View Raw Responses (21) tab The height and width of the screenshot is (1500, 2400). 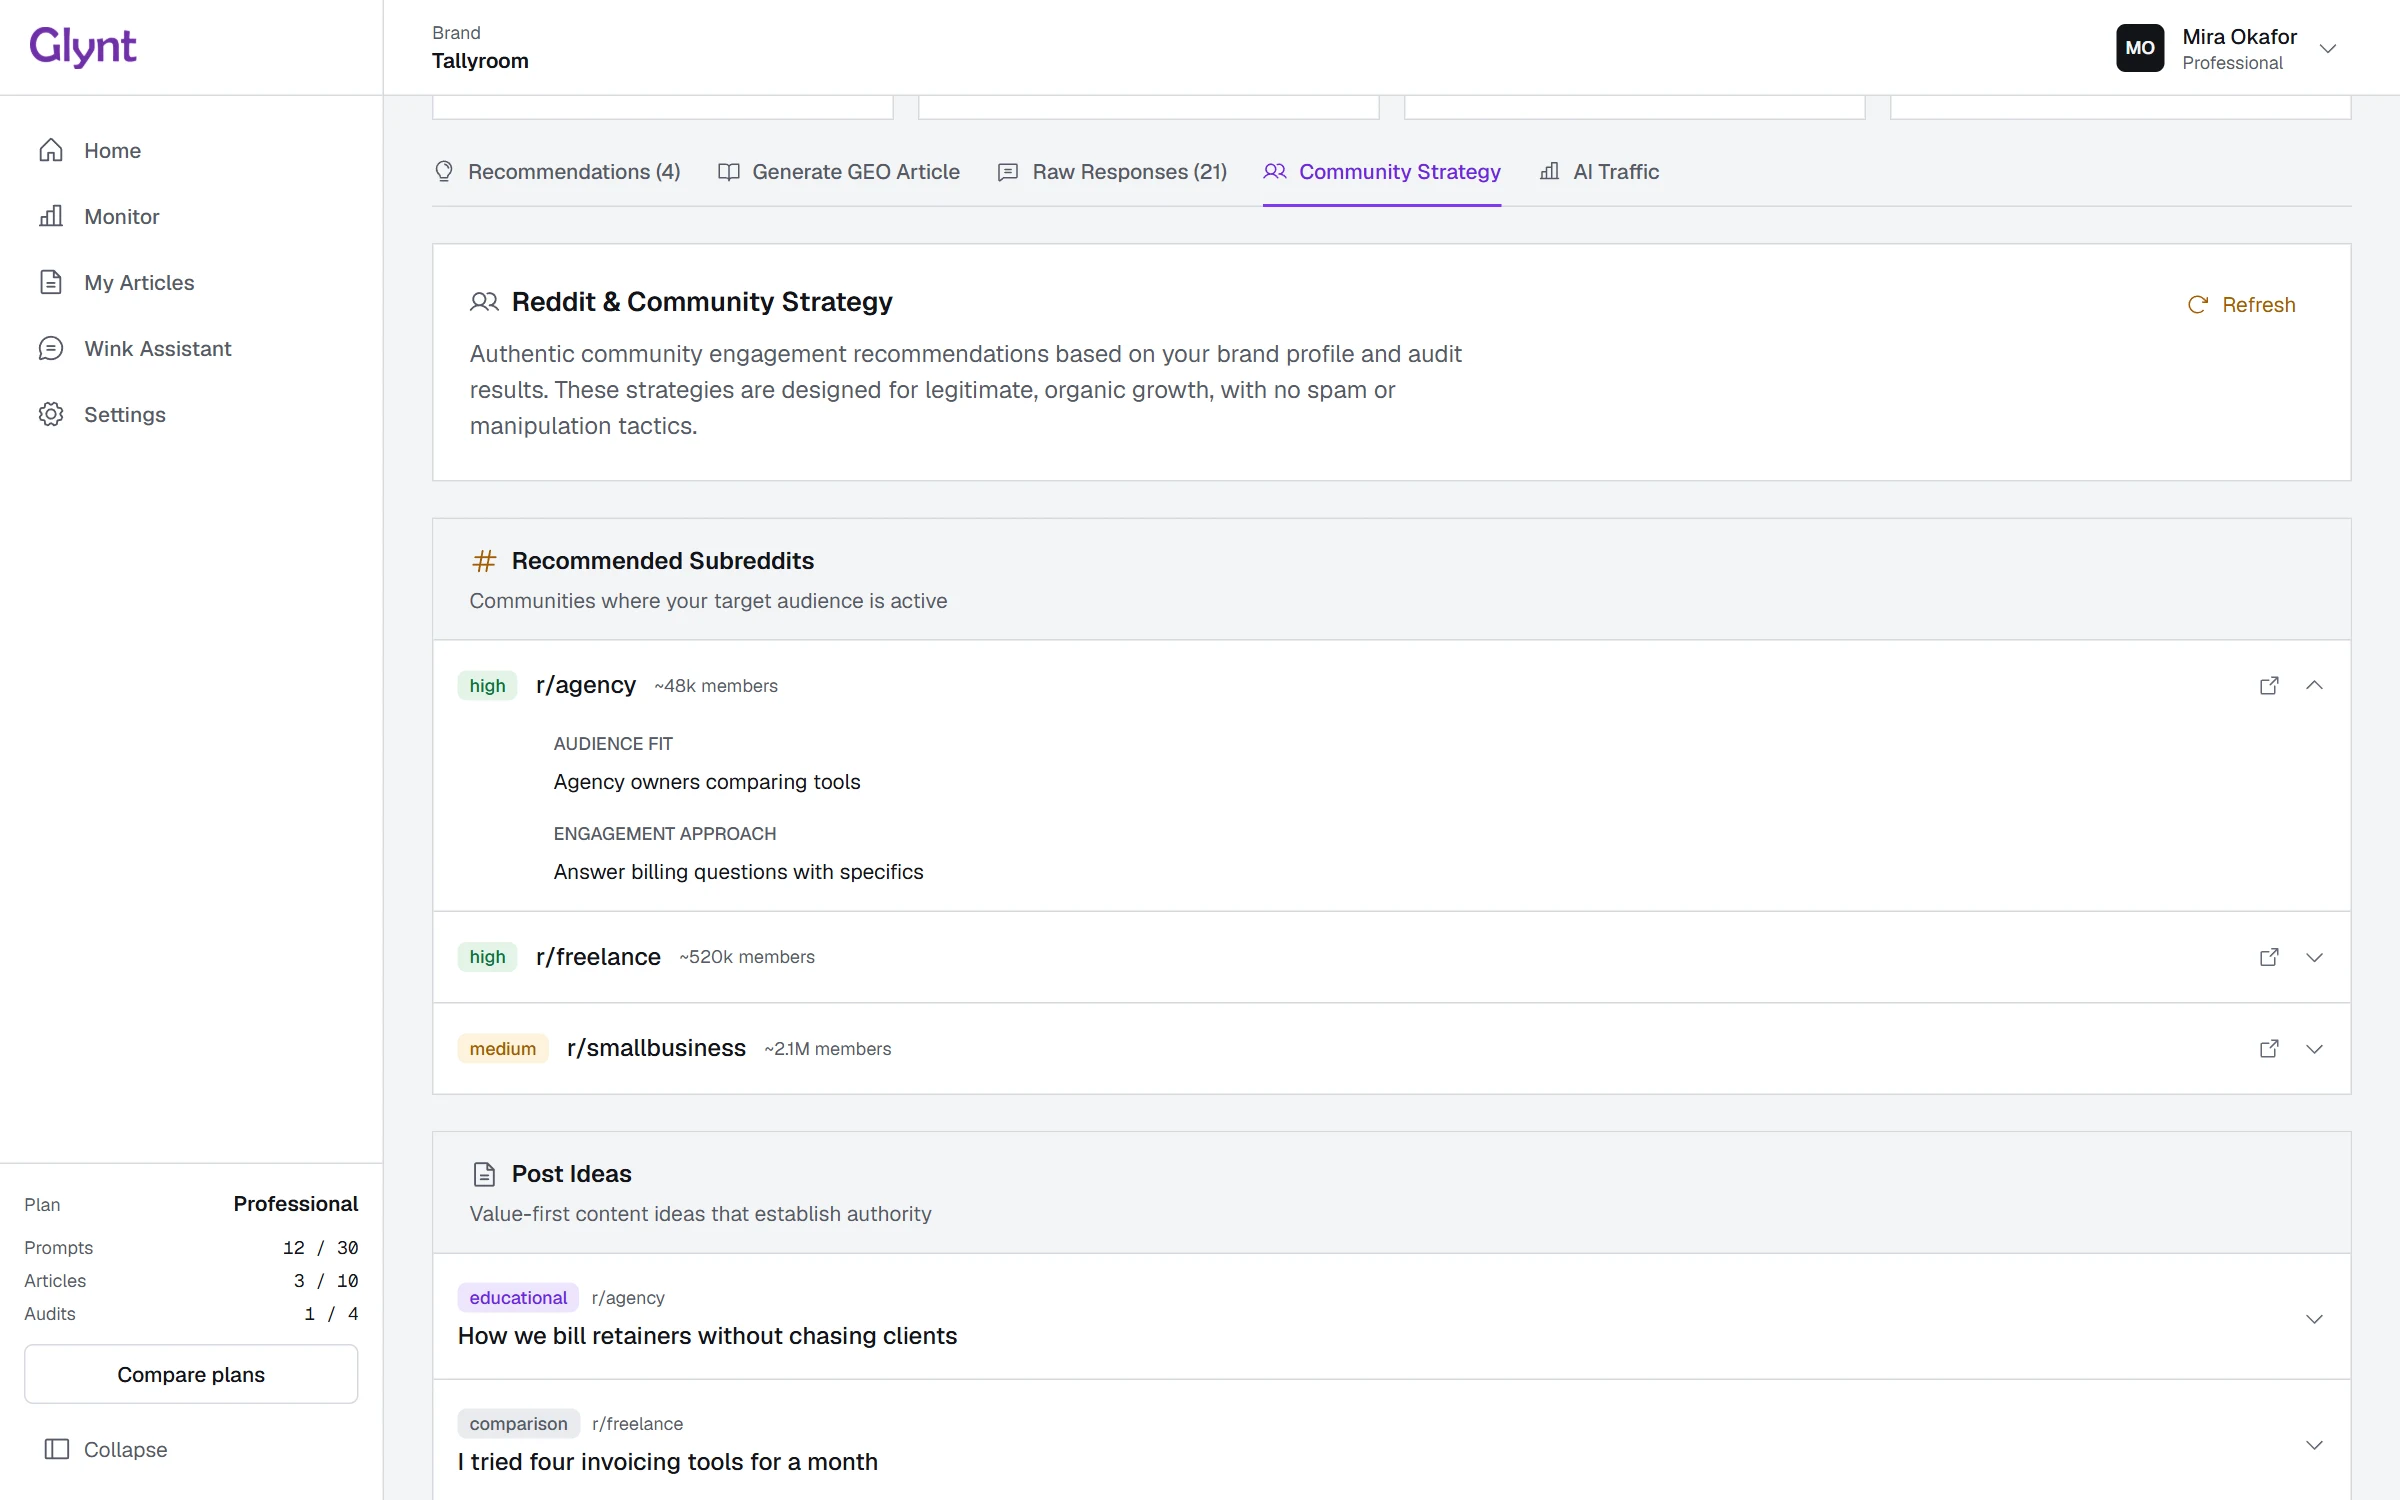pos(1112,172)
